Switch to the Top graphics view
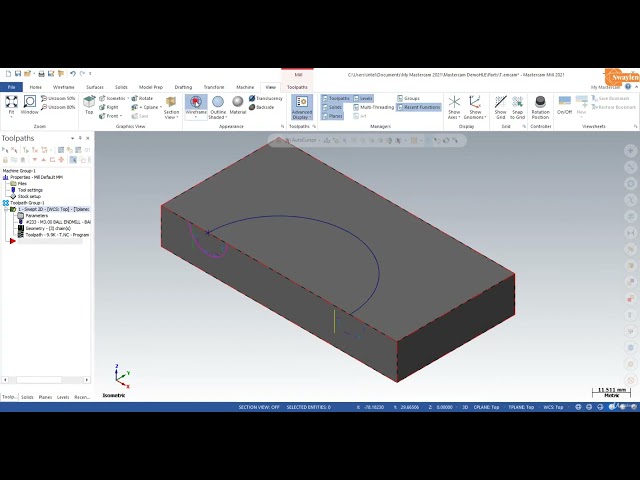The image size is (640, 480). [x=89, y=105]
